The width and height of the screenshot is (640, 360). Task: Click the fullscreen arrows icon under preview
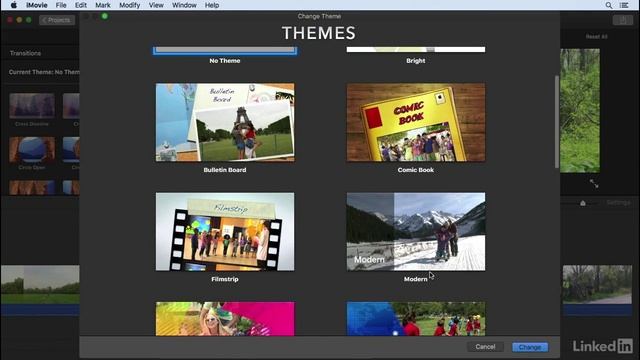594,184
